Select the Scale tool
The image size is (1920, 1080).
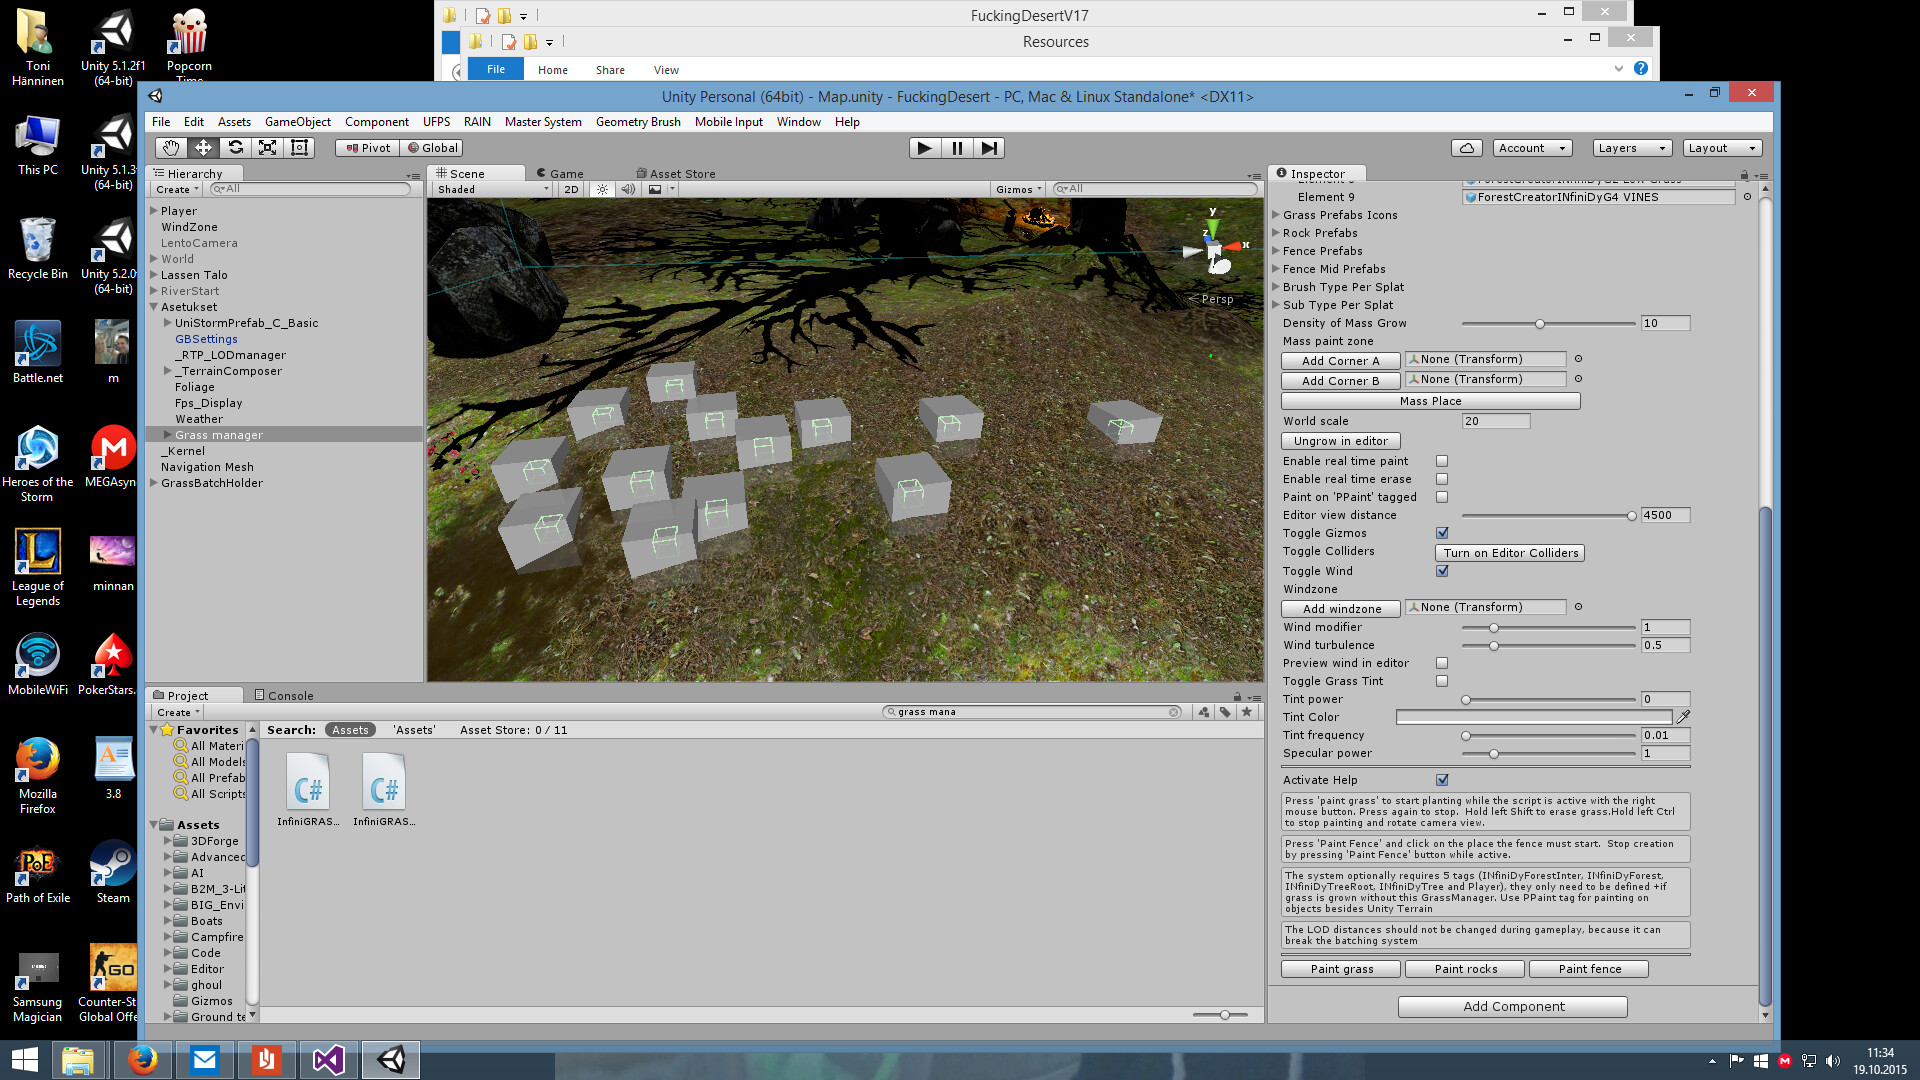click(268, 147)
